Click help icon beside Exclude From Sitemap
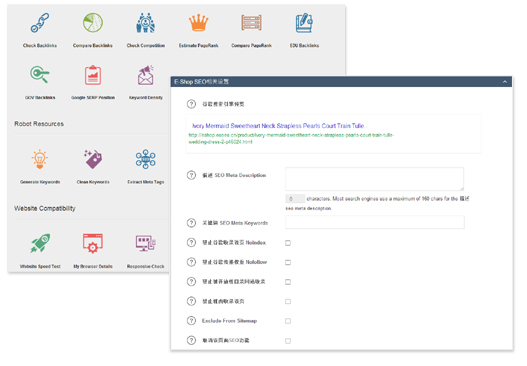This screenshot has width=527, height=366. [191, 321]
